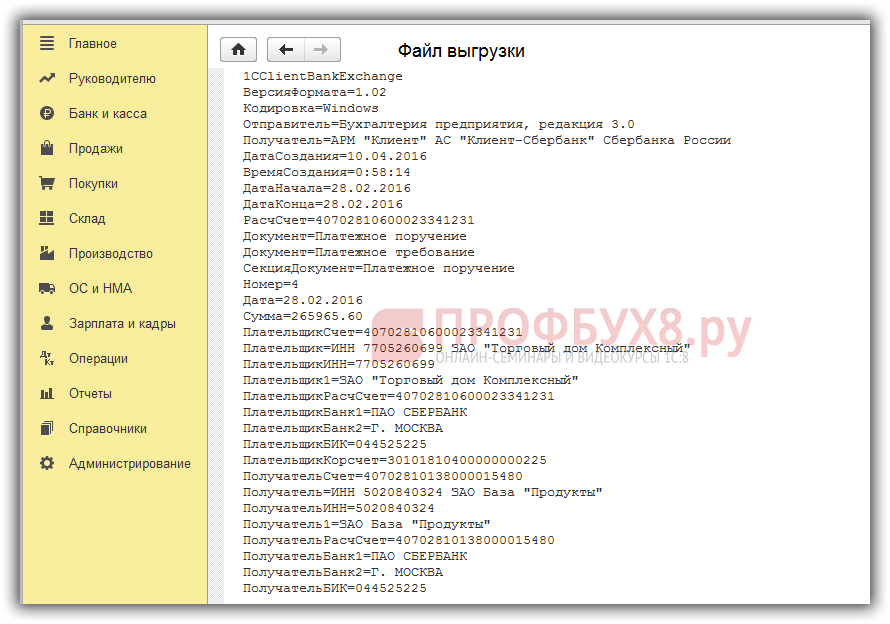This screenshot has width=890, height=624.
Task: Click the Руководителю chart line icon
Action: click(x=47, y=78)
